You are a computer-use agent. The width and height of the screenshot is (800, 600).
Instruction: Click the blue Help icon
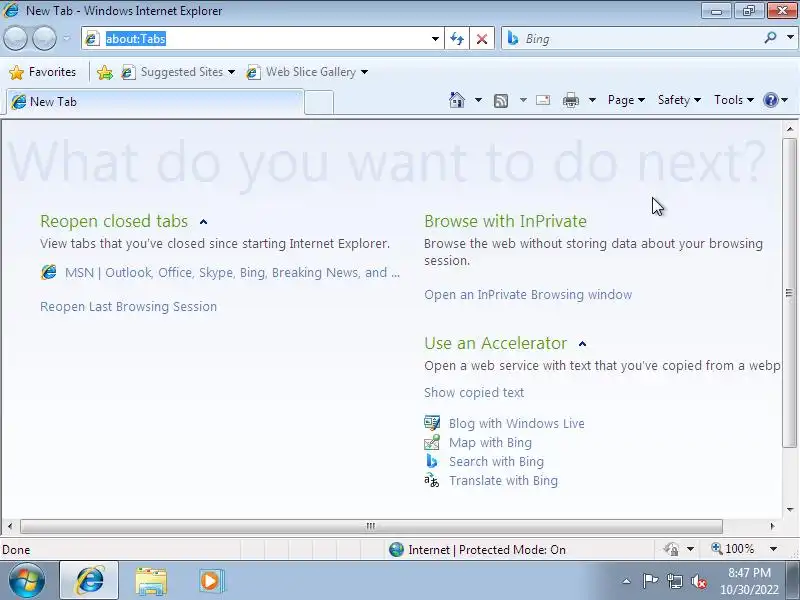coord(770,100)
